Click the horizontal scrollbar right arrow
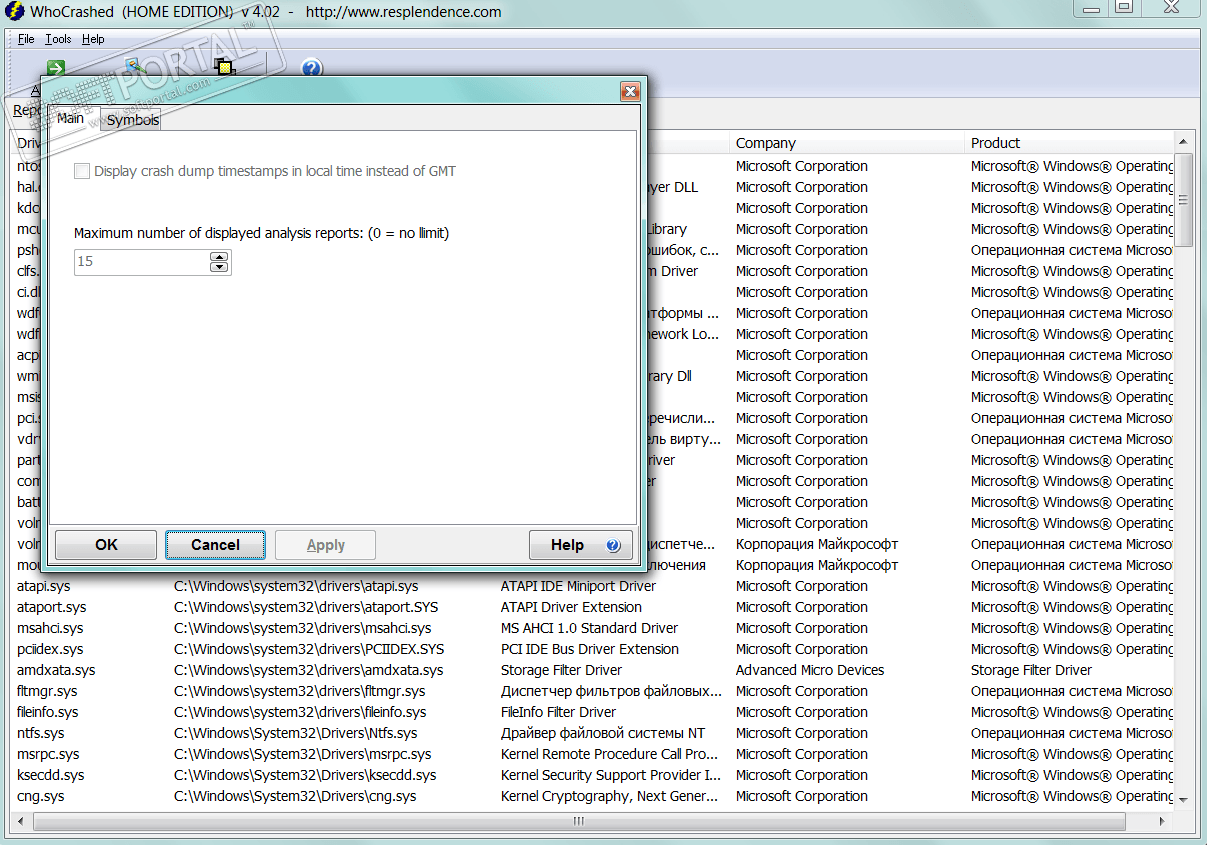 pos(1163,821)
